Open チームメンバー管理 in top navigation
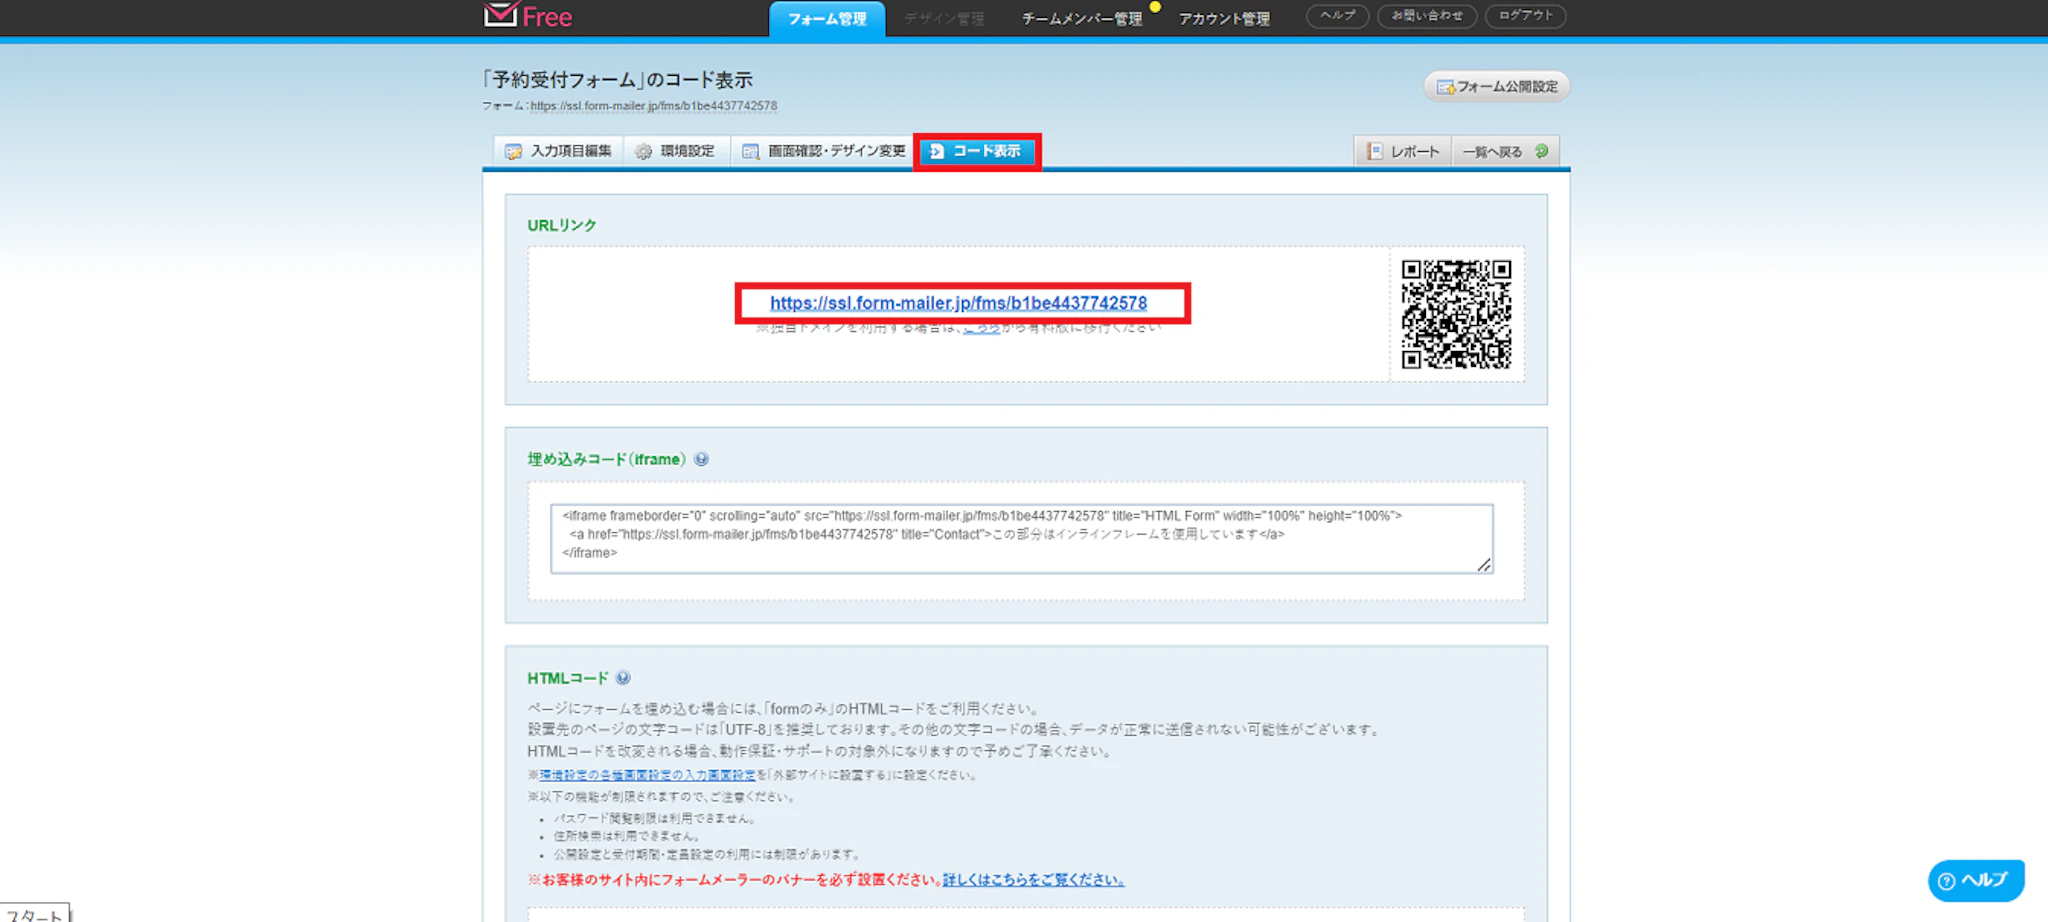 (1081, 19)
